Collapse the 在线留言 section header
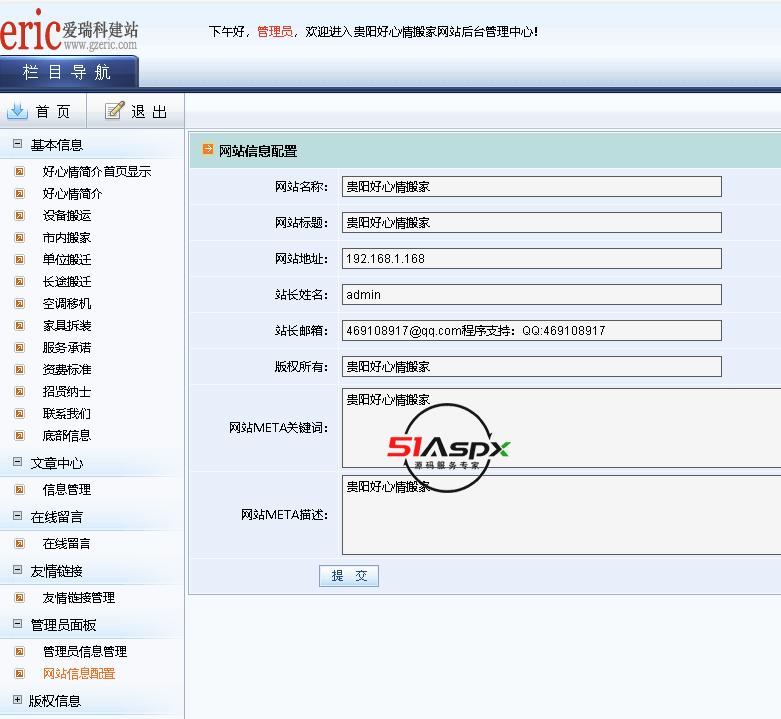 [17, 515]
